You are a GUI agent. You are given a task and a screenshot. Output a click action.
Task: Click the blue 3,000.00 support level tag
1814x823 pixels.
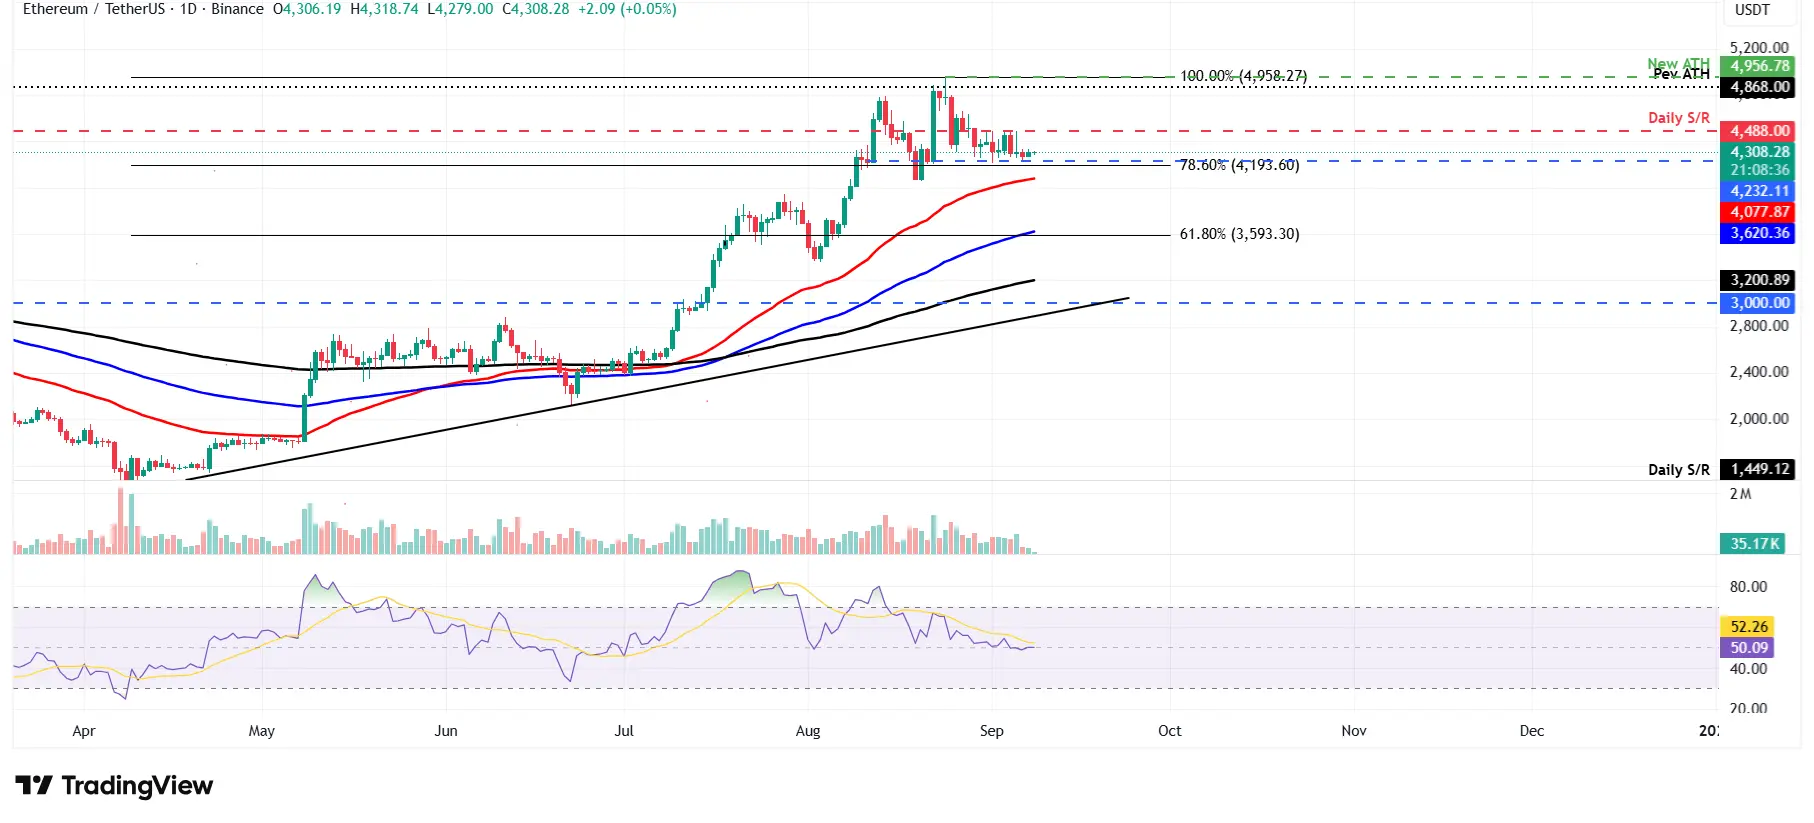tap(1759, 303)
